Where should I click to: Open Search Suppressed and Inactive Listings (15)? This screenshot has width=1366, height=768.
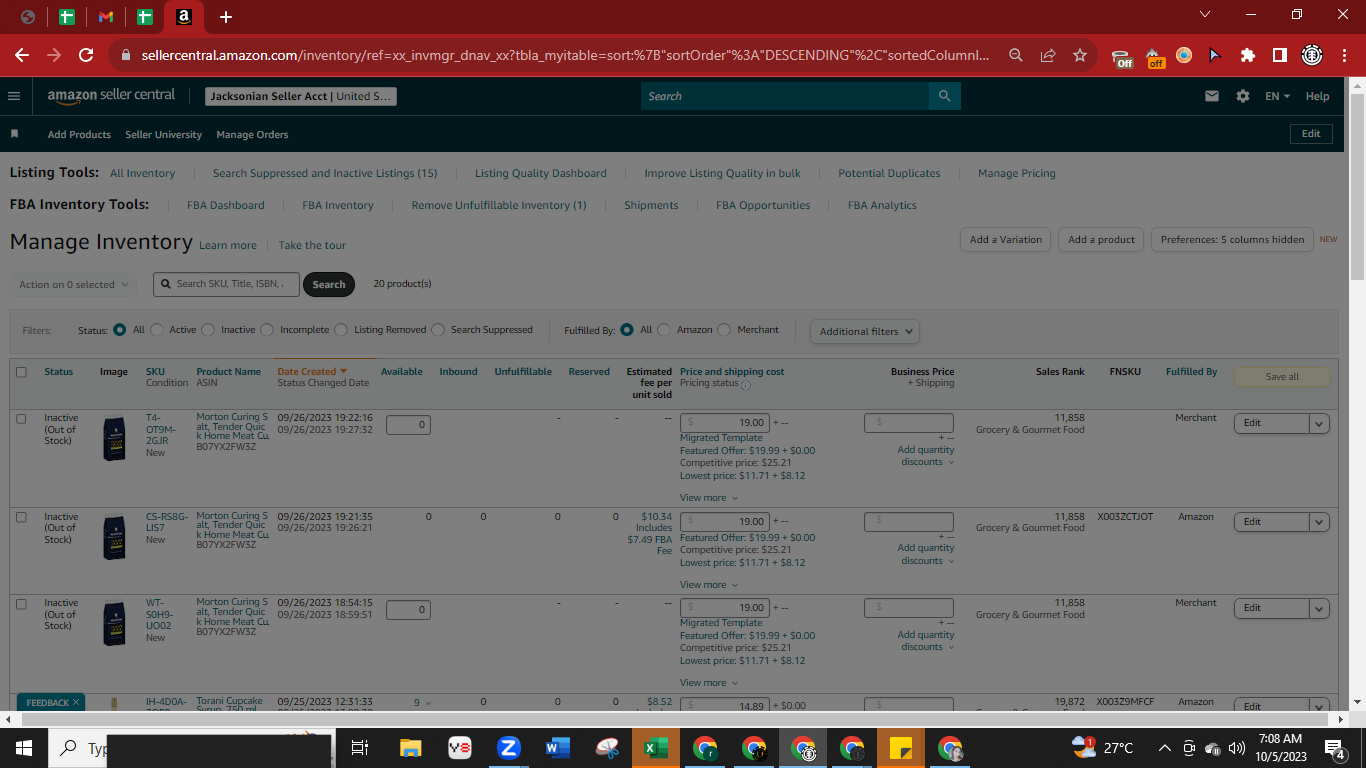[325, 173]
